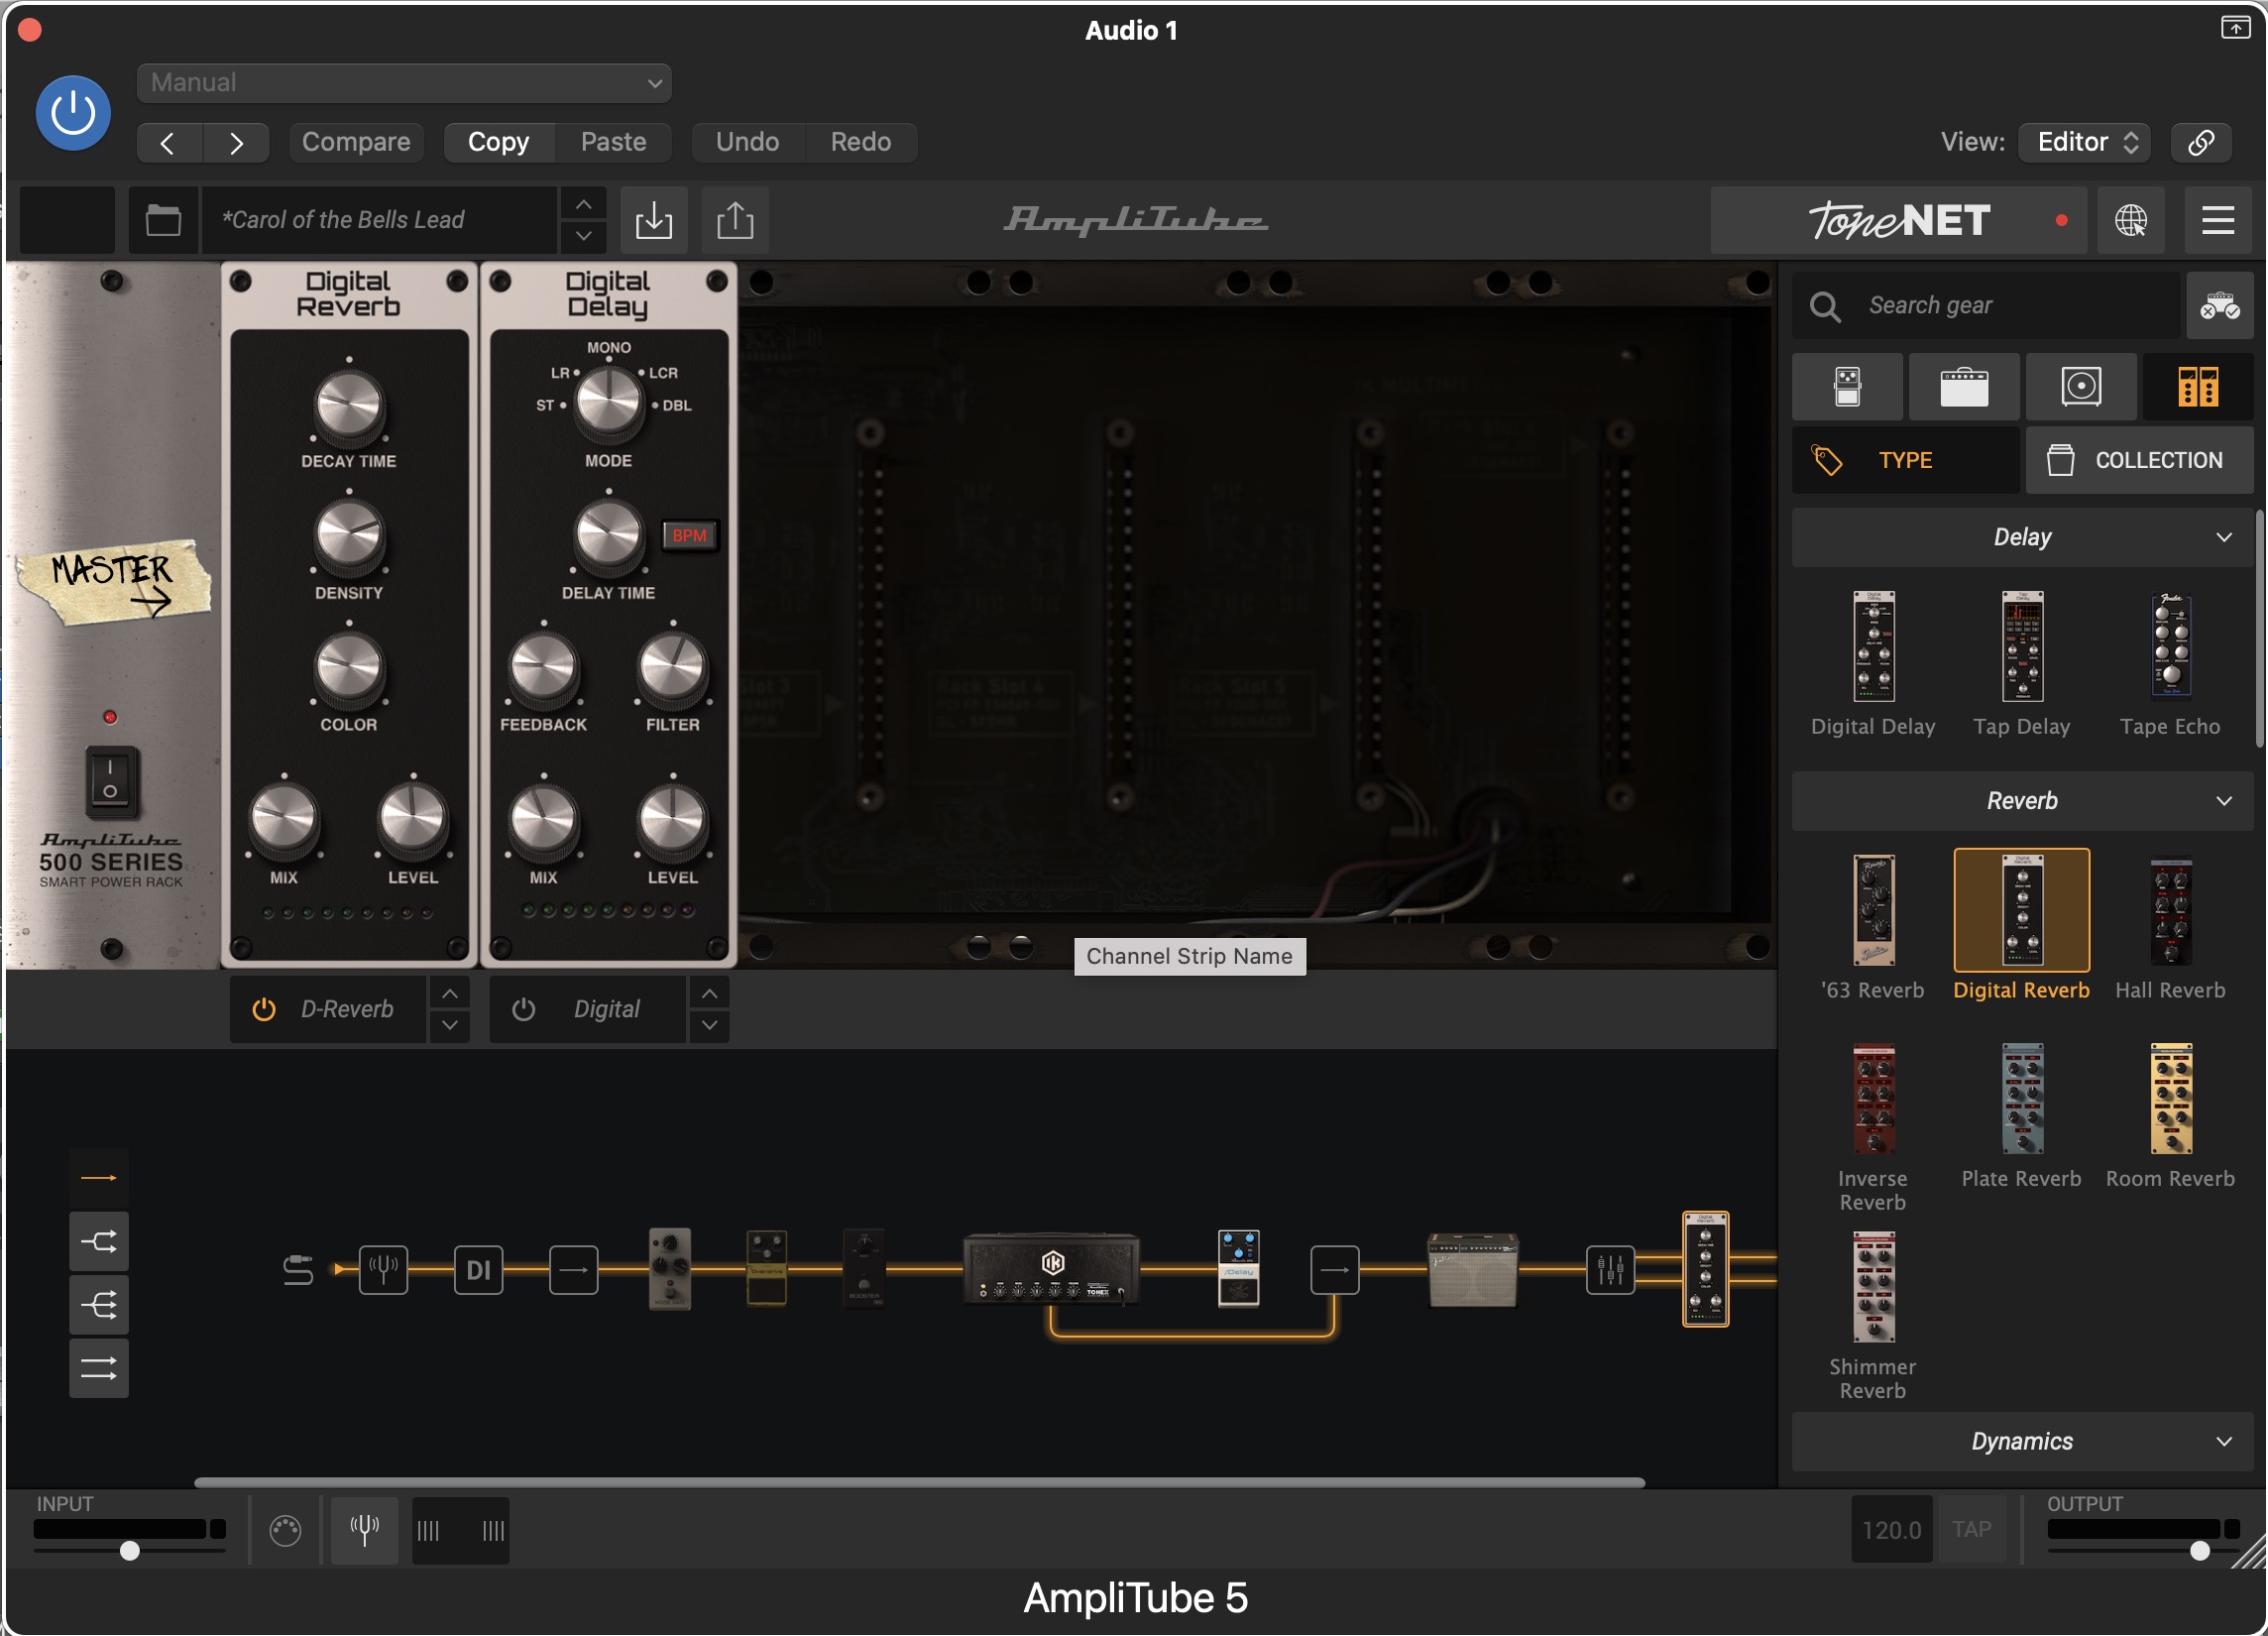Toggle the tuner in the bottom bar

coord(365,1531)
